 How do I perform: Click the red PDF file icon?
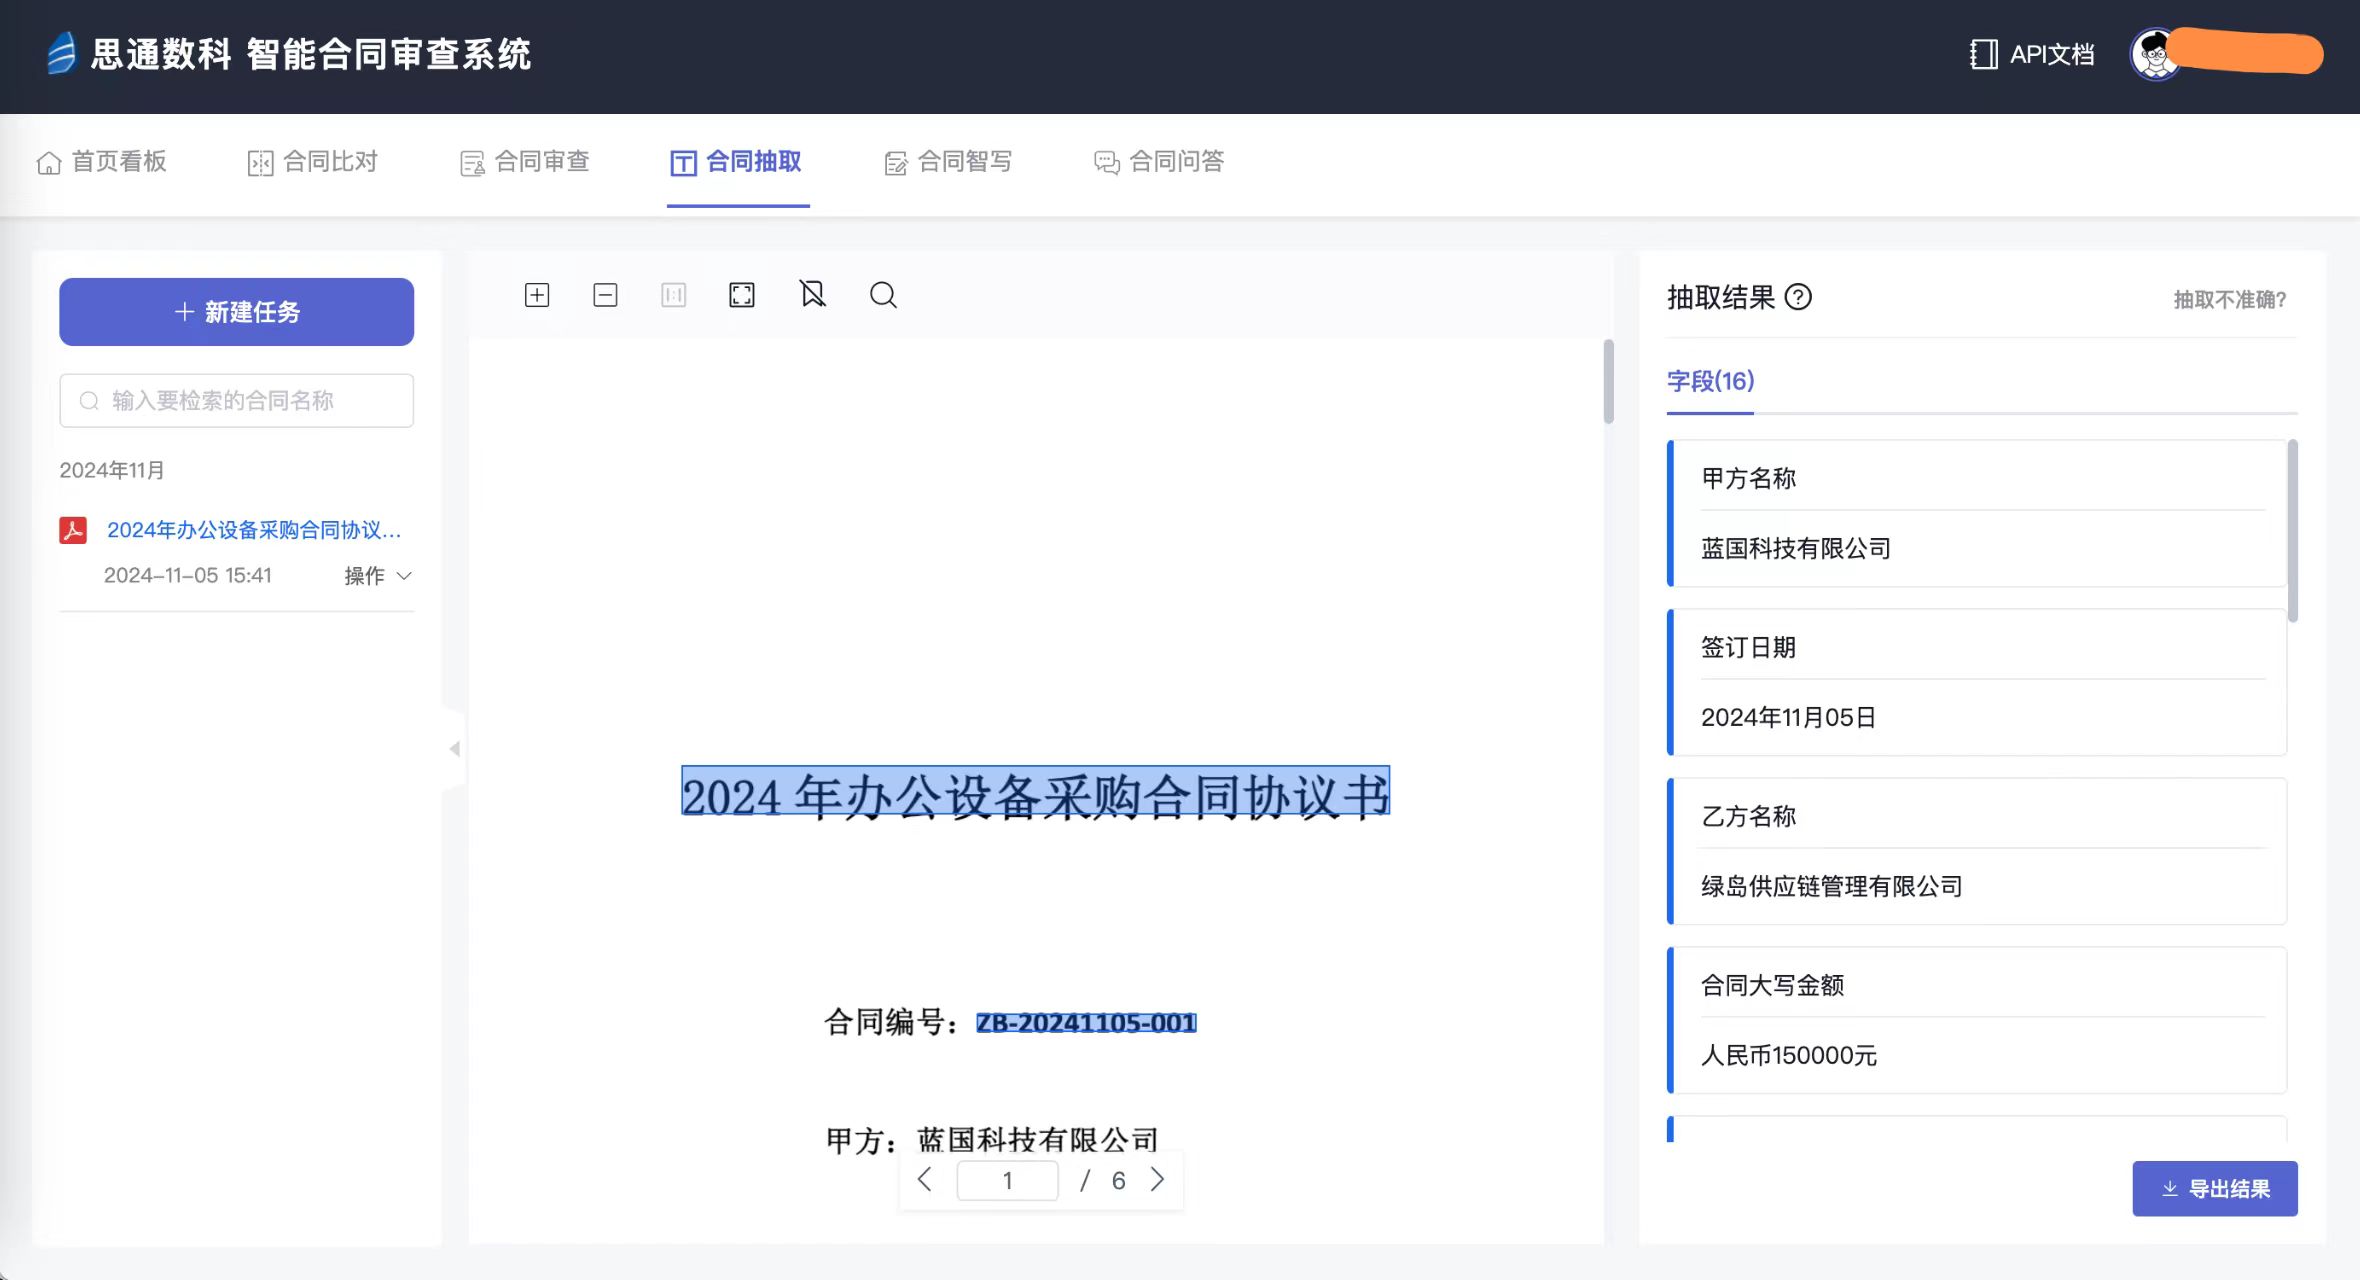[x=73, y=530]
